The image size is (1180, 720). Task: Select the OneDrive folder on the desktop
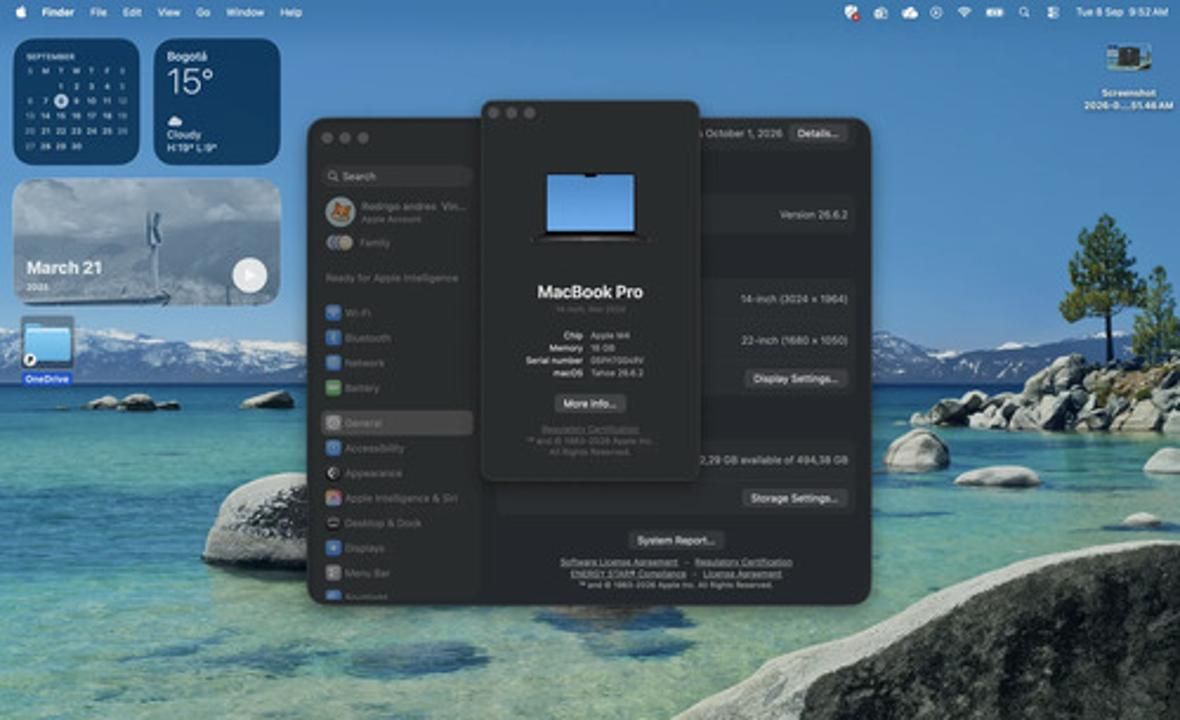(x=47, y=351)
